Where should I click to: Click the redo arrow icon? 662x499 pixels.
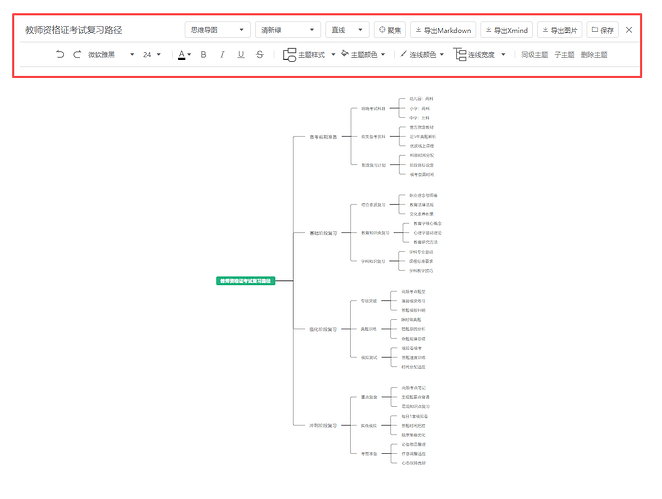tap(77, 55)
